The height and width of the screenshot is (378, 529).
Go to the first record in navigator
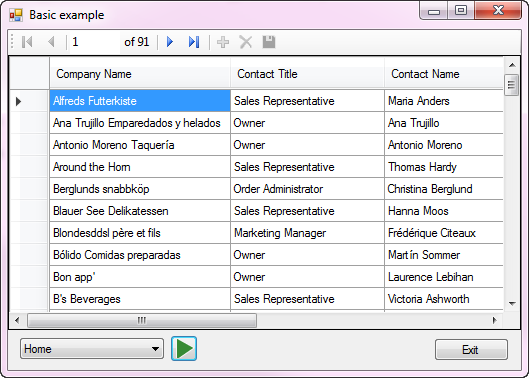click(x=27, y=42)
